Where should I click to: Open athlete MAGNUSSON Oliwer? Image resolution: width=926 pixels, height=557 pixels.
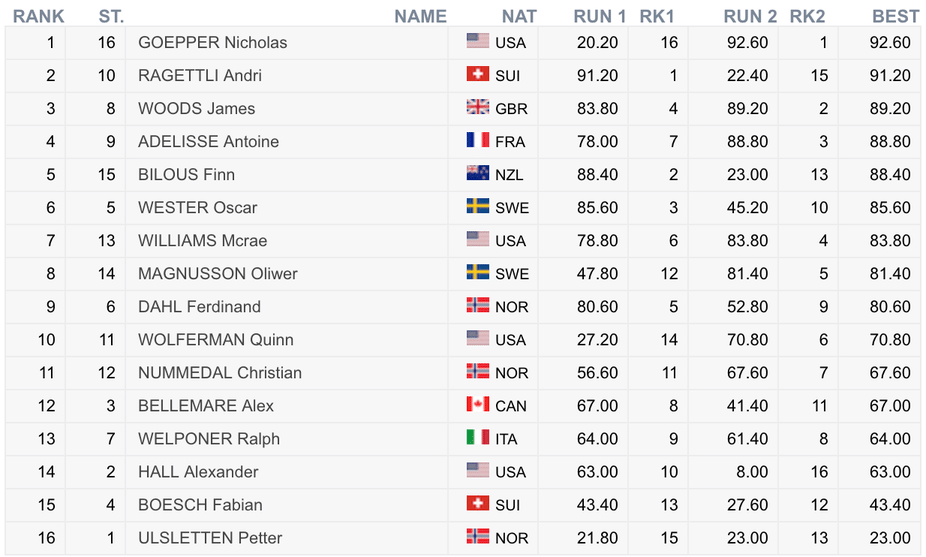[x=218, y=274]
